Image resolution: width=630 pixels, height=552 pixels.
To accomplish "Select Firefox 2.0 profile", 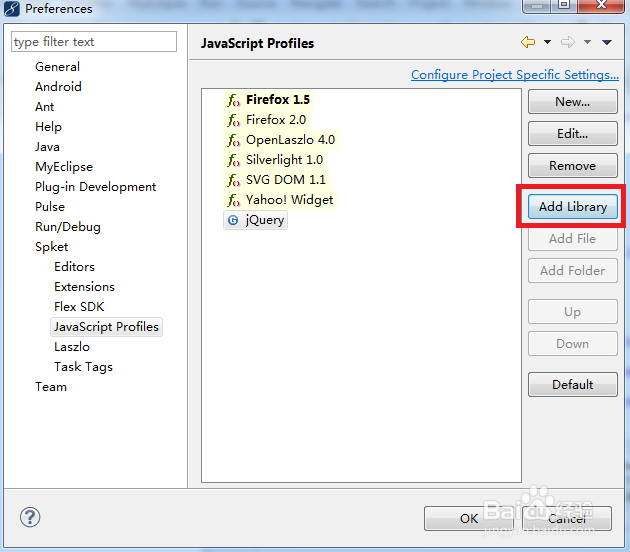I will point(276,120).
